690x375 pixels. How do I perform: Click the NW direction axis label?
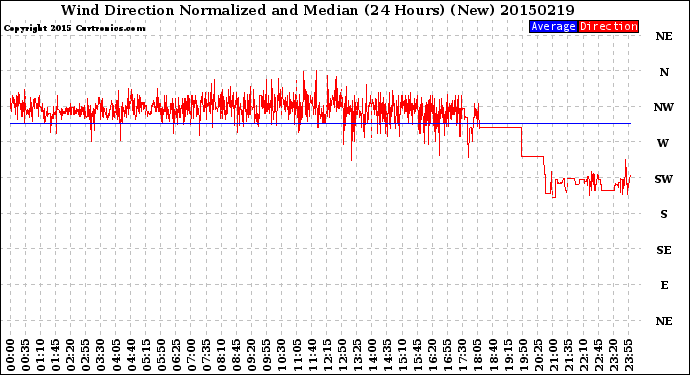click(664, 107)
